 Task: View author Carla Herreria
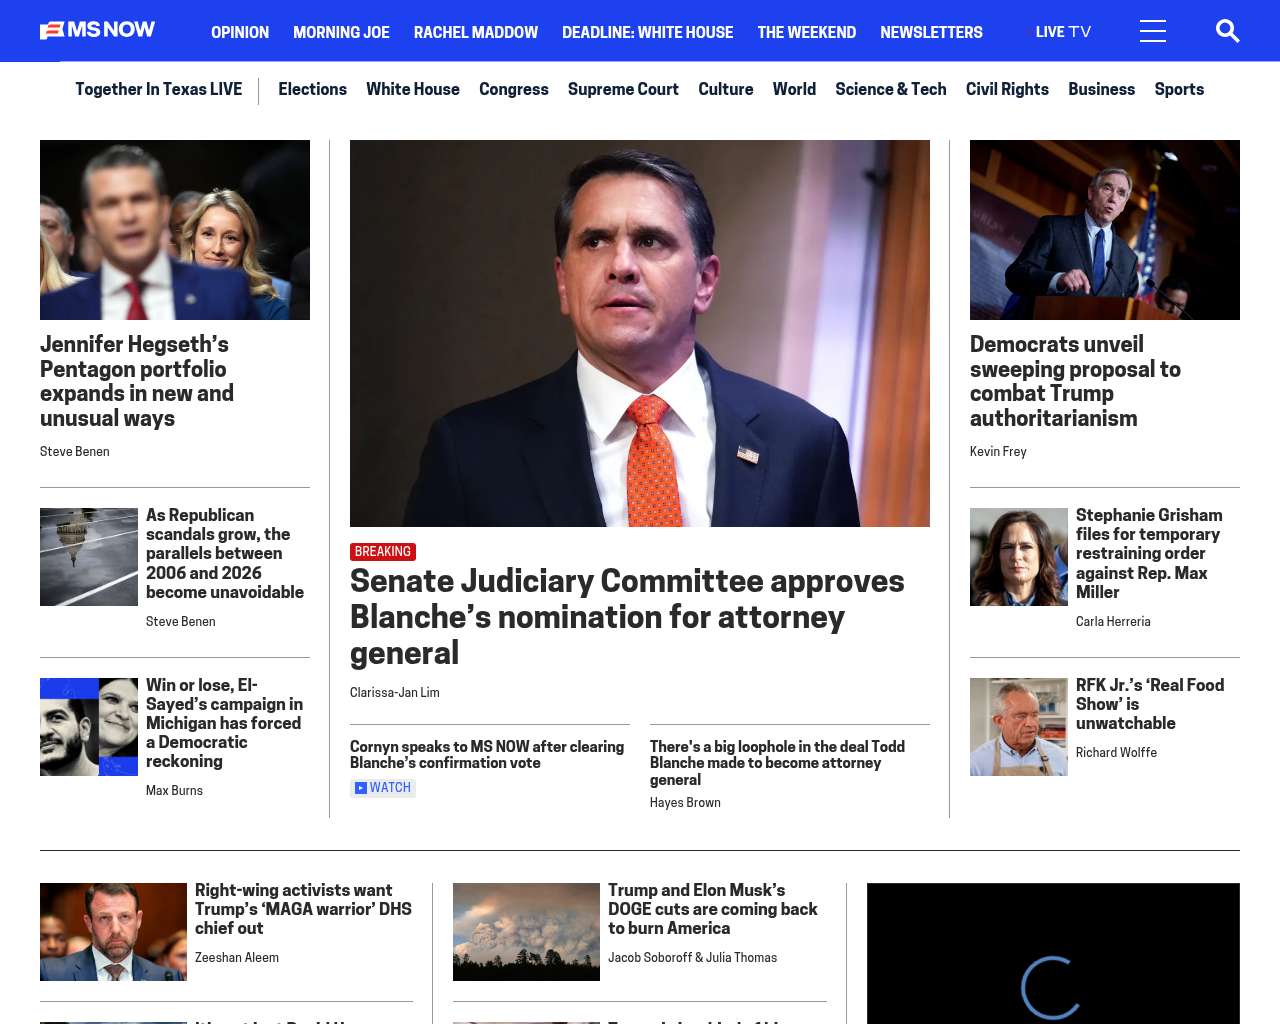tap(1113, 621)
